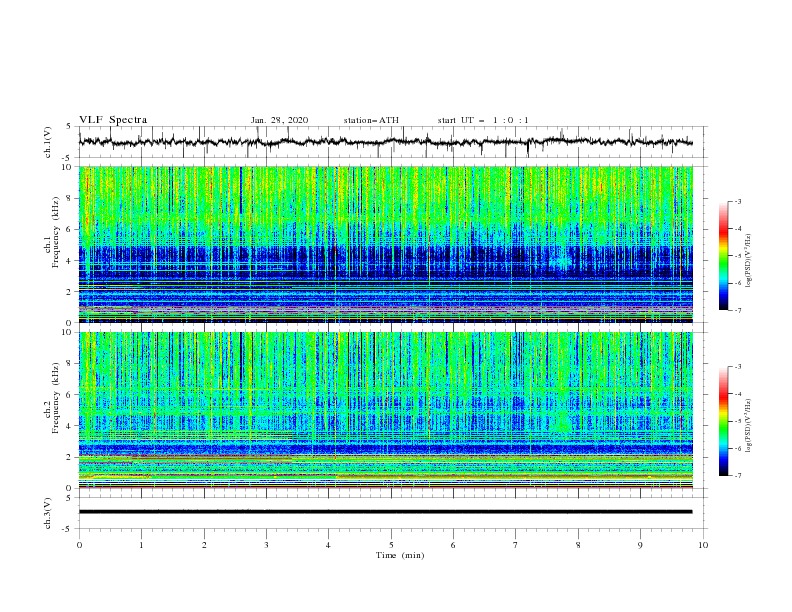Click the "-5" label on ch.1 colorbar

(x=737, y=256)
